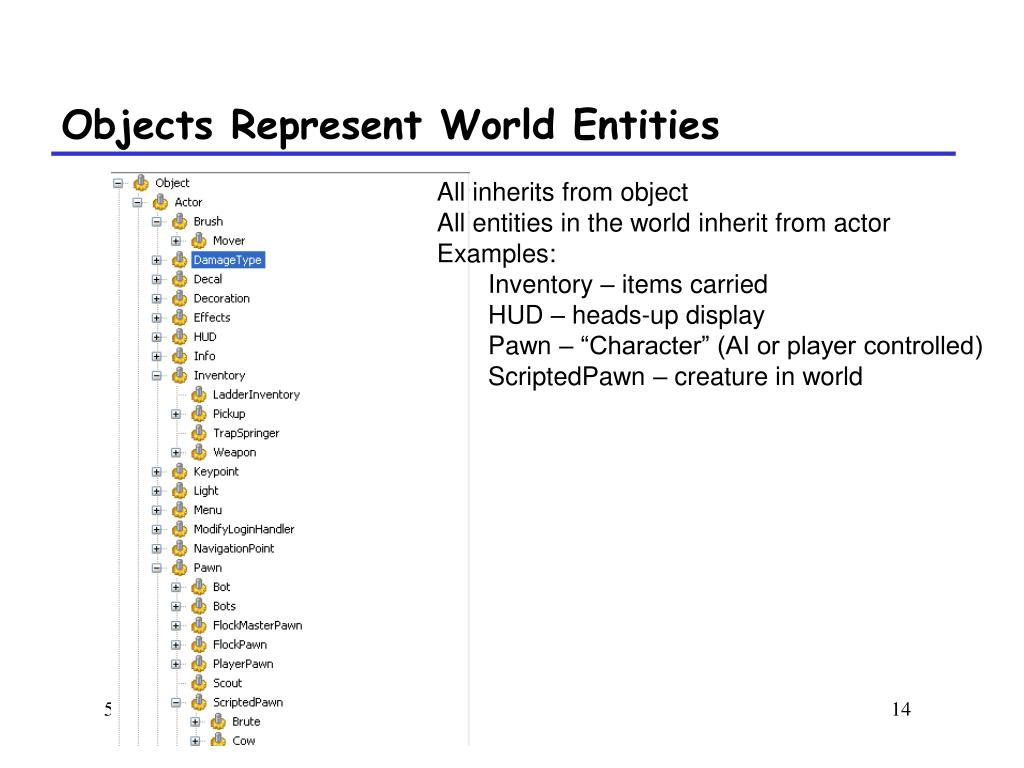Select the Menu class row

pos(208,510)
